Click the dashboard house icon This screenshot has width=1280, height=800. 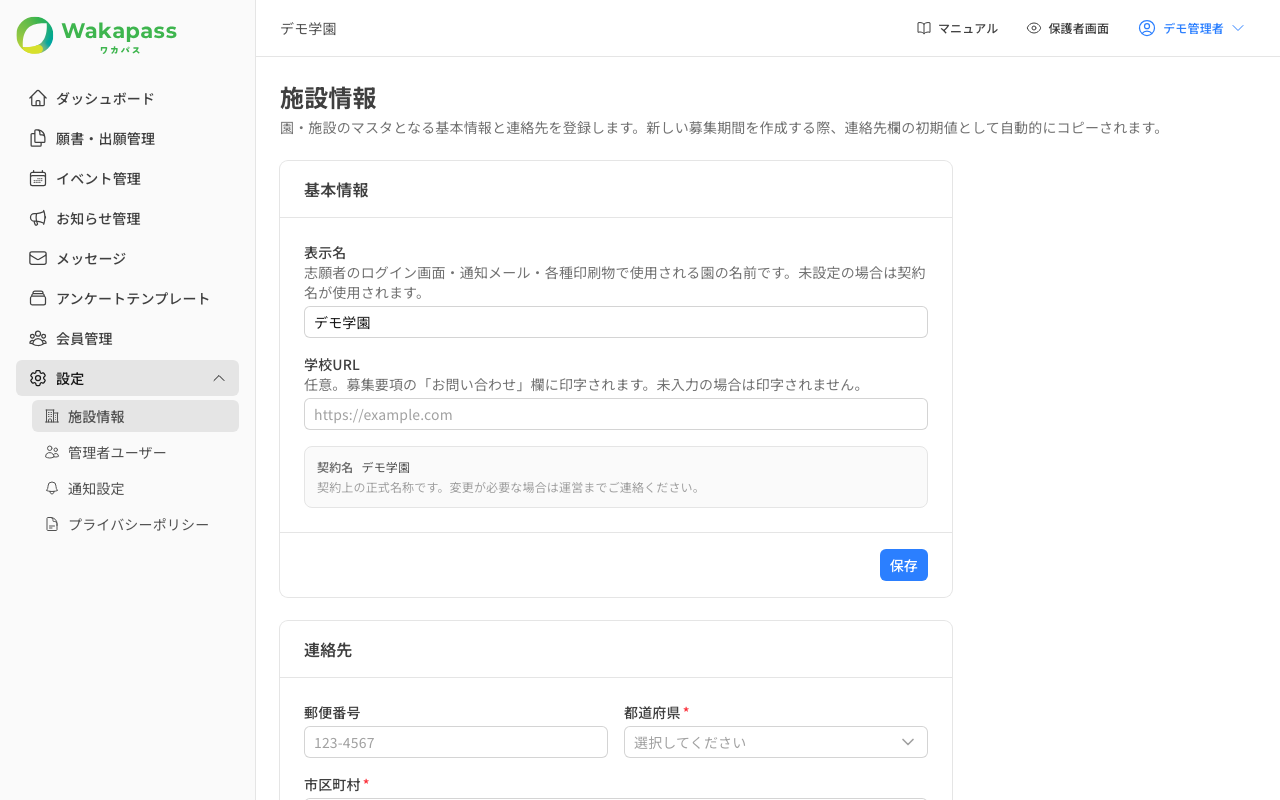38,98
